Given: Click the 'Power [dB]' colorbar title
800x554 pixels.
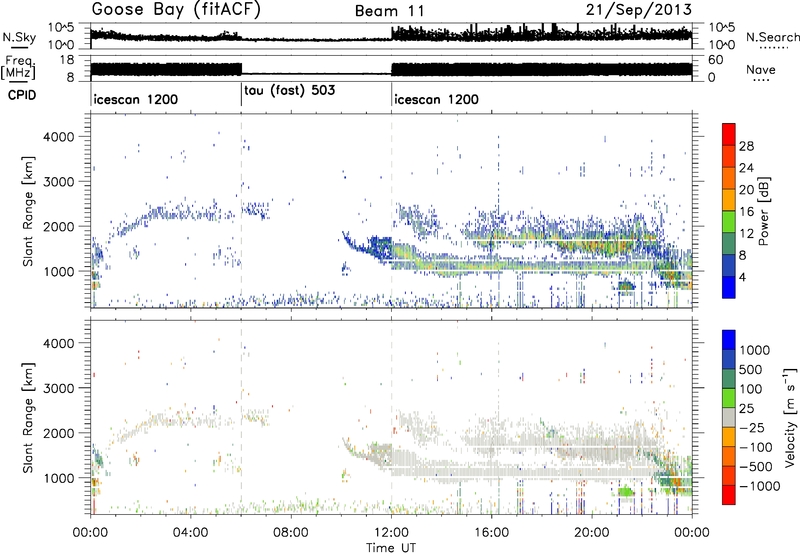Looking at the screenshot, I should (763, 211).
